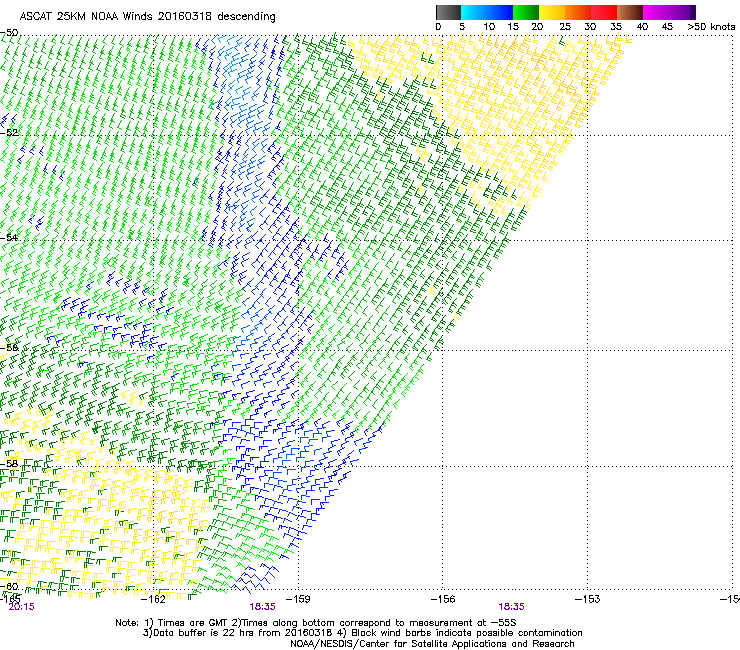Screen dimensions: 740x650
Task: Click the '-159' longitude axis label
Action: point(298,599)
